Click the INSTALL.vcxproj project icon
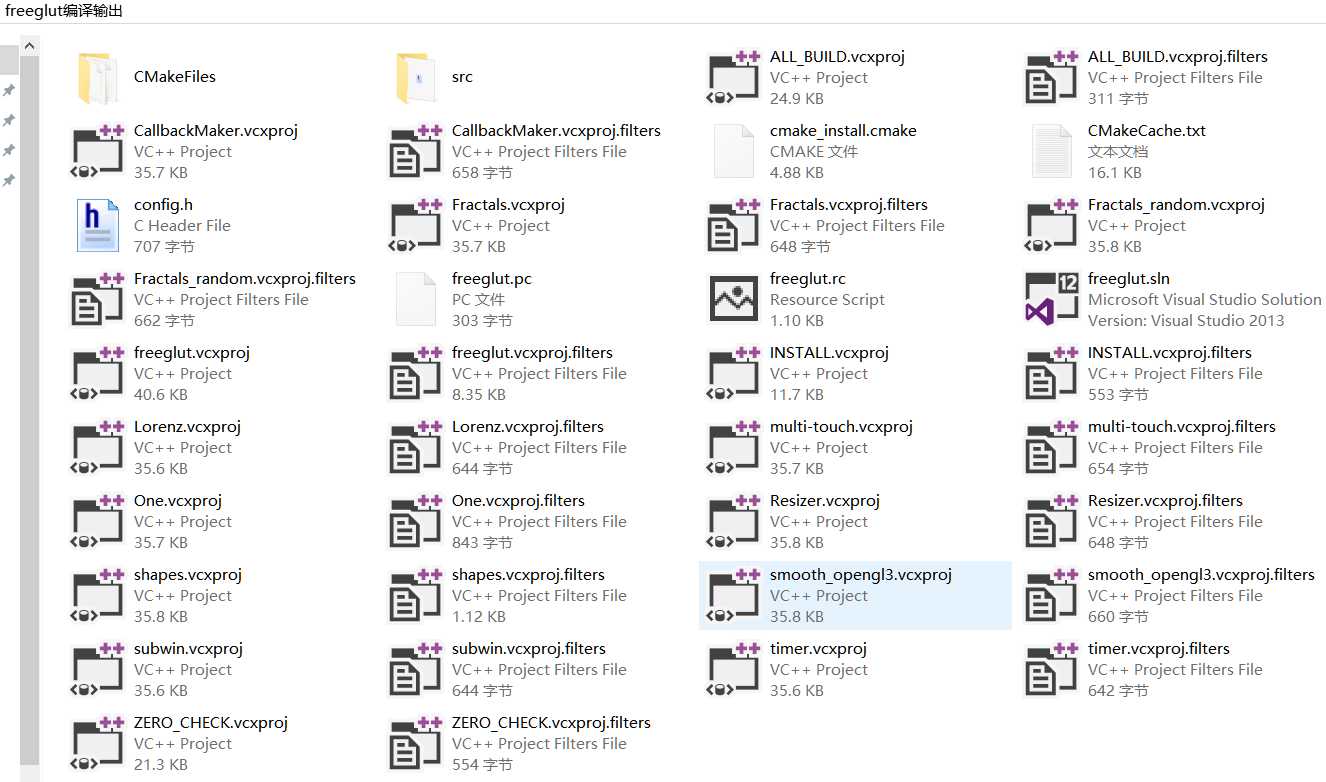Screen dimensions: 1326x782 [x=734, y=374]
